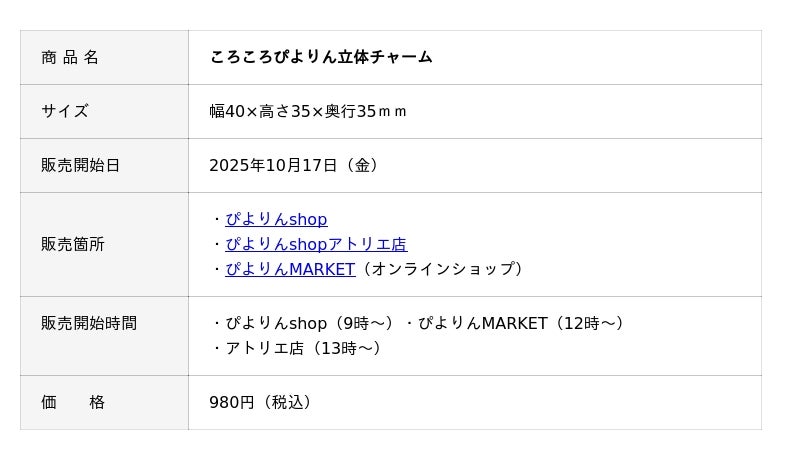Click the （オンラインショップ） note text
This screenshot has height=460, width=800.
tap(442, 269)
